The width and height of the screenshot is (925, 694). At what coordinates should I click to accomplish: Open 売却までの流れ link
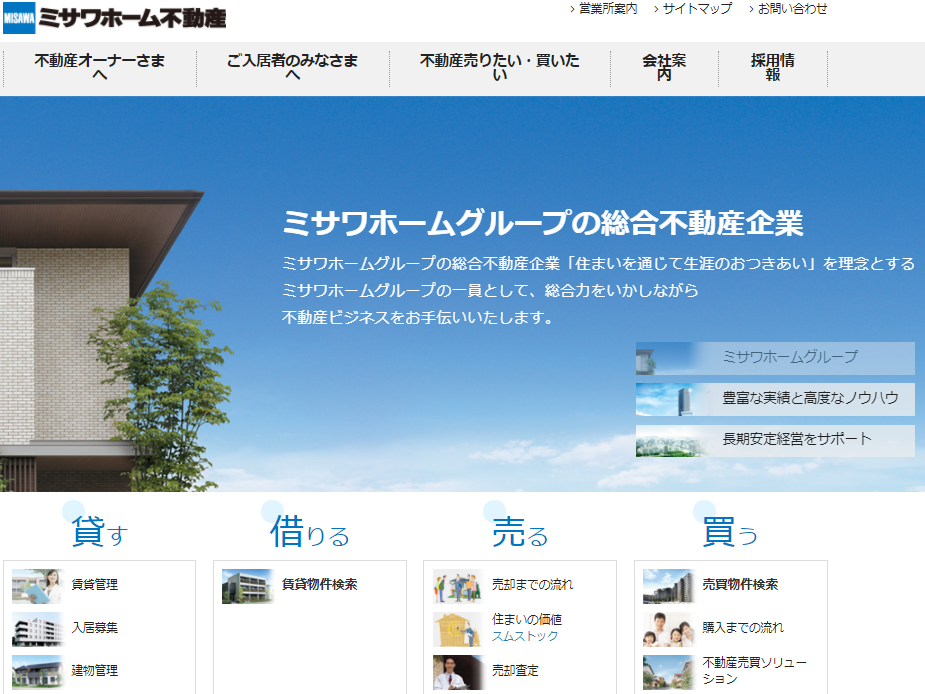tap(533, 584)
